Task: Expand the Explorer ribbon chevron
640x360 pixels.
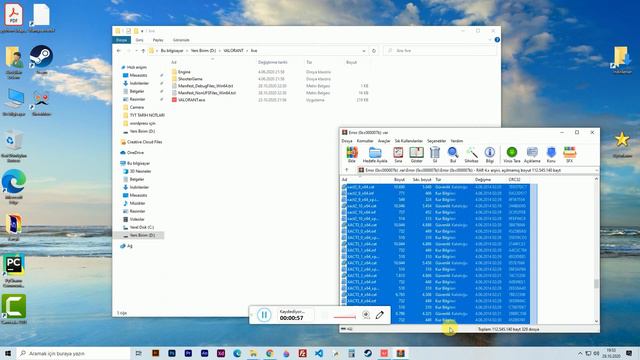Action: pyautogui.click(x=490, y=40)
